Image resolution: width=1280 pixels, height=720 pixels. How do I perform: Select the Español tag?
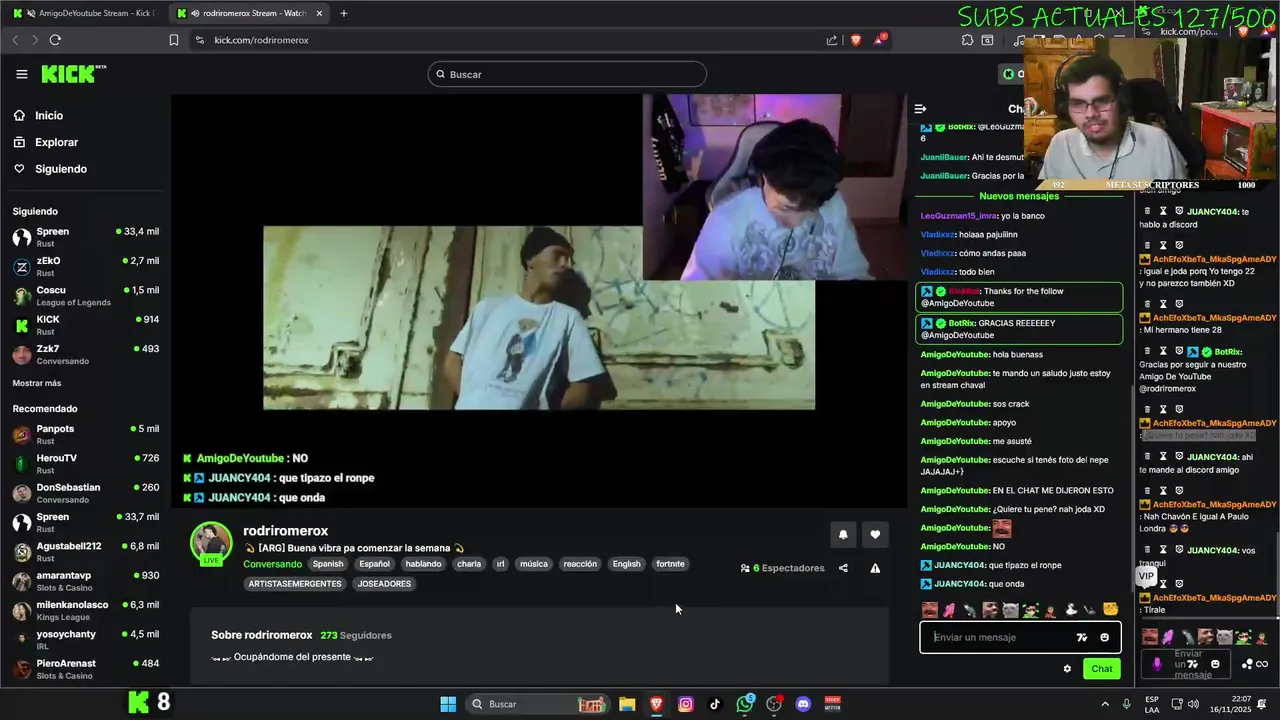pos(374,564)
